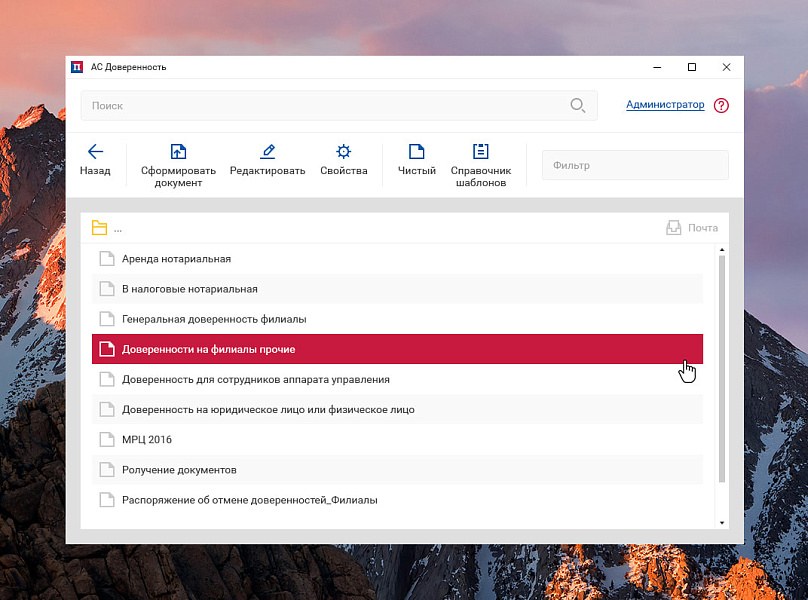
Task: Click document icon for Генеральная доверенность филиалы
Action: (107, 319)
